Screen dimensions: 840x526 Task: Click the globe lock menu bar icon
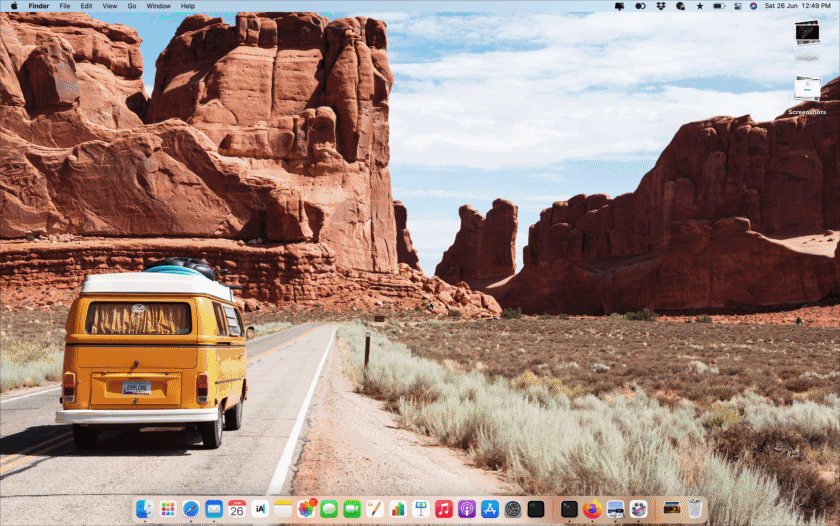[x=680, y=6]
